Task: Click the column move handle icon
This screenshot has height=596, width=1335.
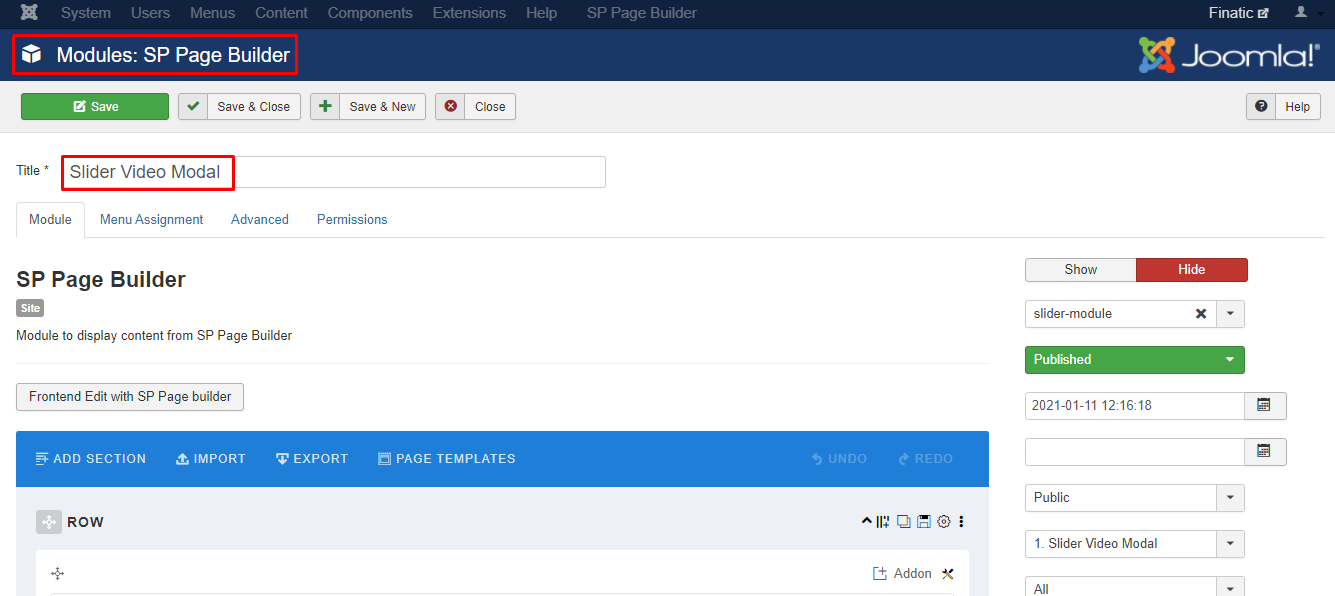Action: (58, 574)
